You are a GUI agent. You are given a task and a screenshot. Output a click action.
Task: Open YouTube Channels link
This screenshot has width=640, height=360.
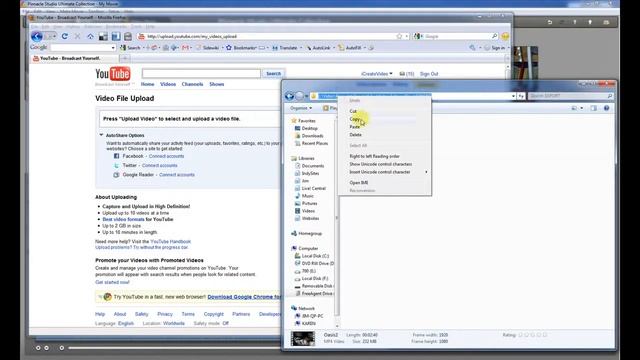[x=192, y=84]
